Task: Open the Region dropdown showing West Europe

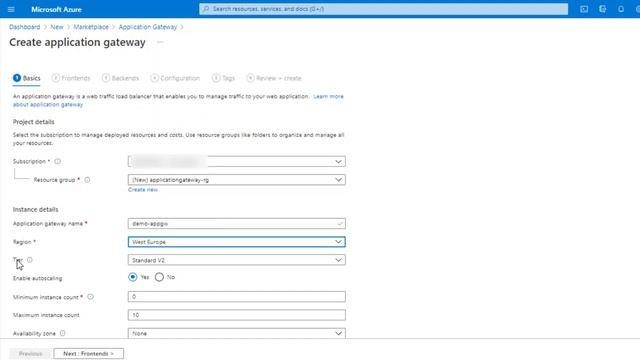Action: (x=237, y=242)
